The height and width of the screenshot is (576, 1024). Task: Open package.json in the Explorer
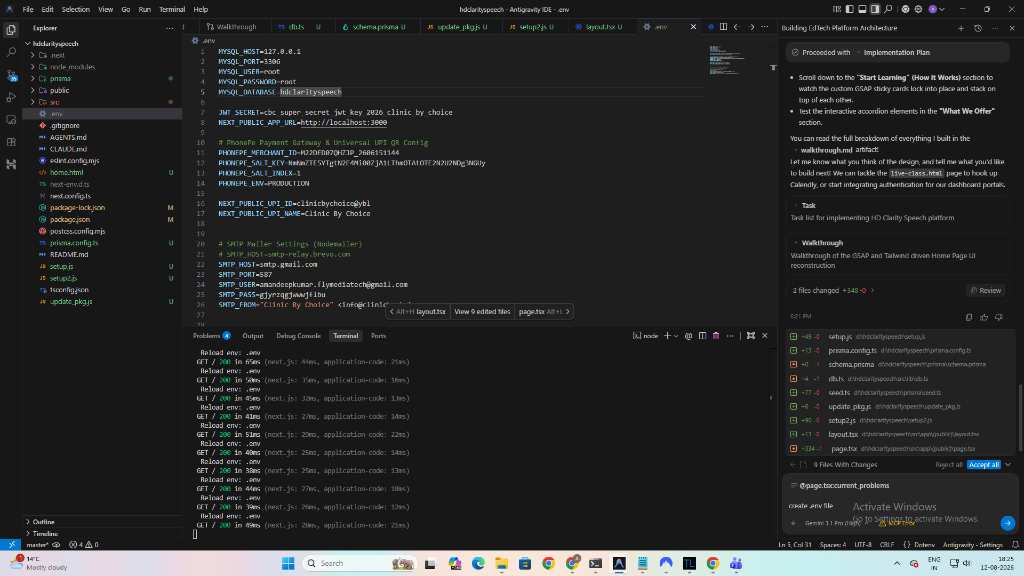70,219
